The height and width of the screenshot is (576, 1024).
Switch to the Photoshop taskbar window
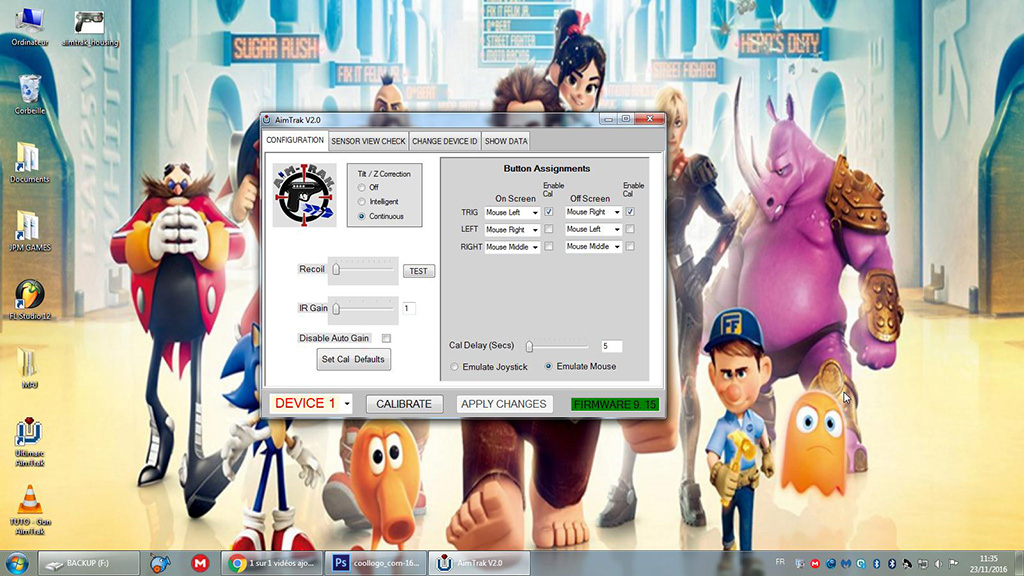click(x=376, y=563)
